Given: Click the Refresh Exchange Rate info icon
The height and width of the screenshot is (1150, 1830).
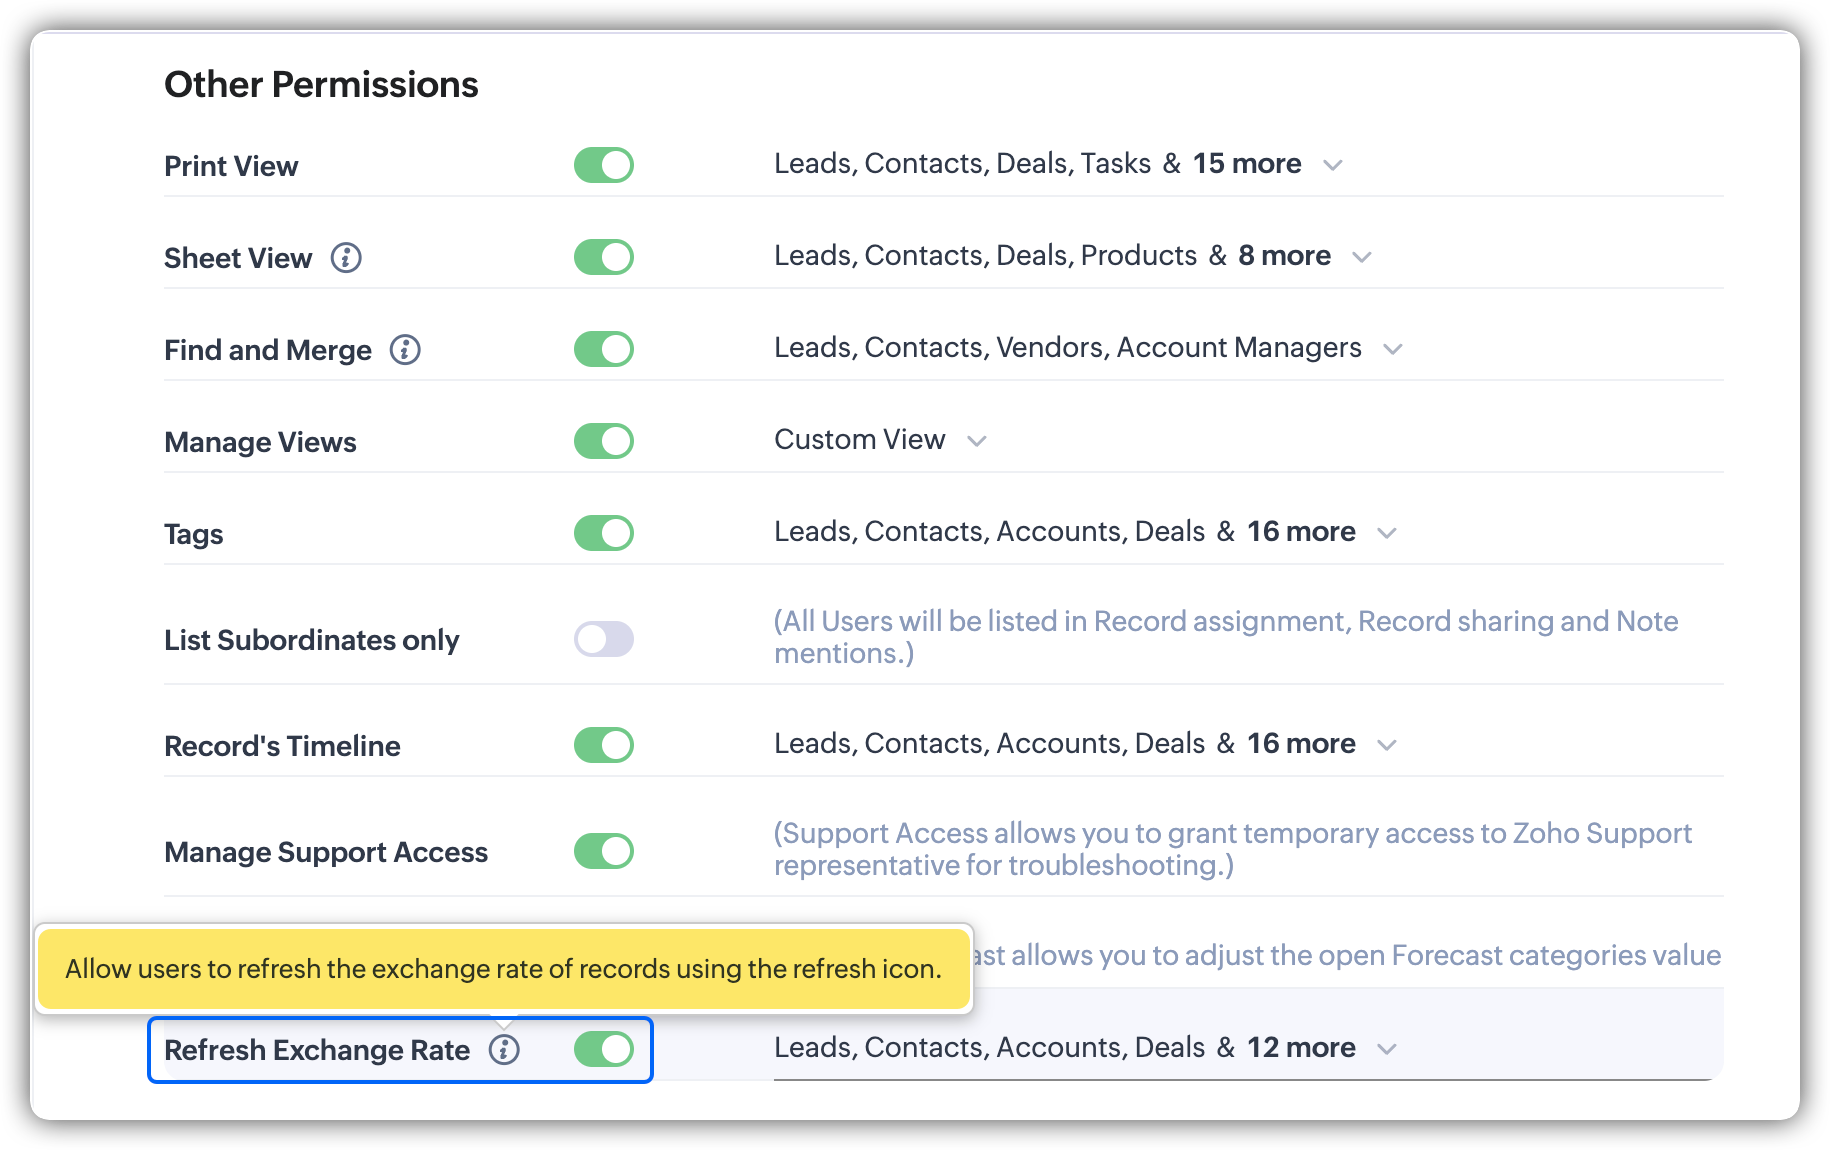Looking at the screenshot, I should 504,1050.
